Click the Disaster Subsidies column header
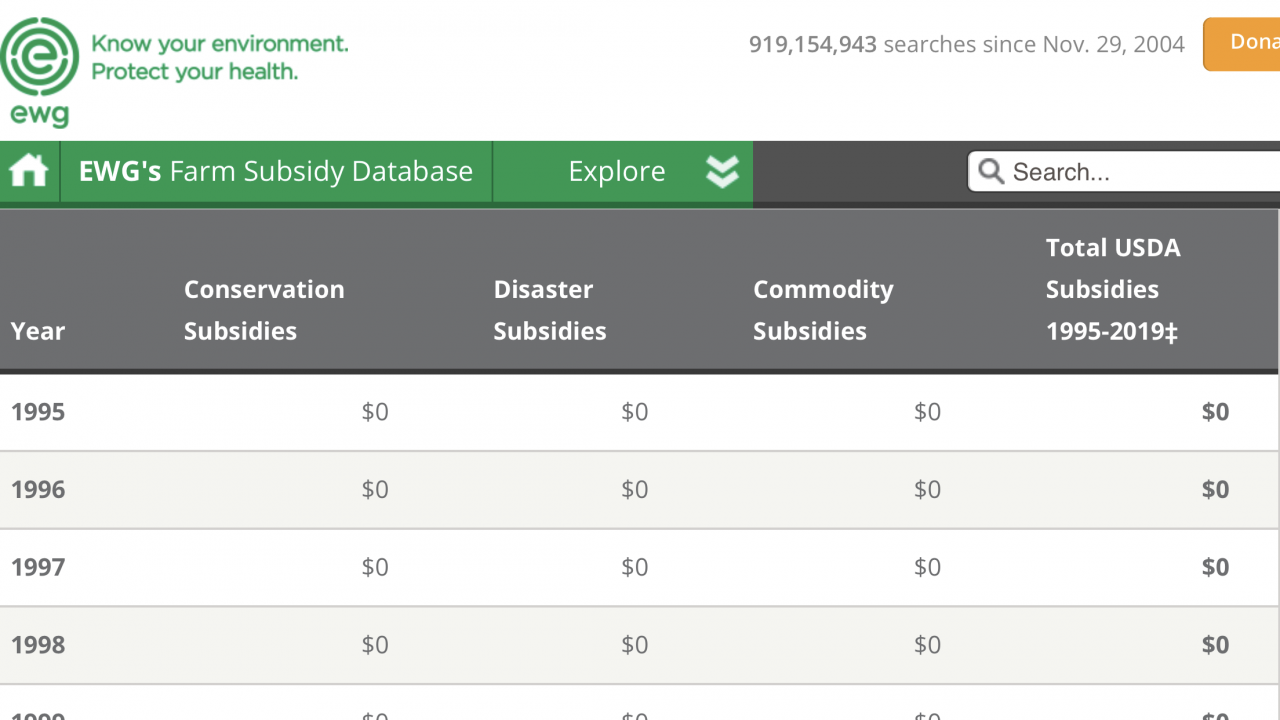Screen dimensions: 1280x720 [550, 310]
